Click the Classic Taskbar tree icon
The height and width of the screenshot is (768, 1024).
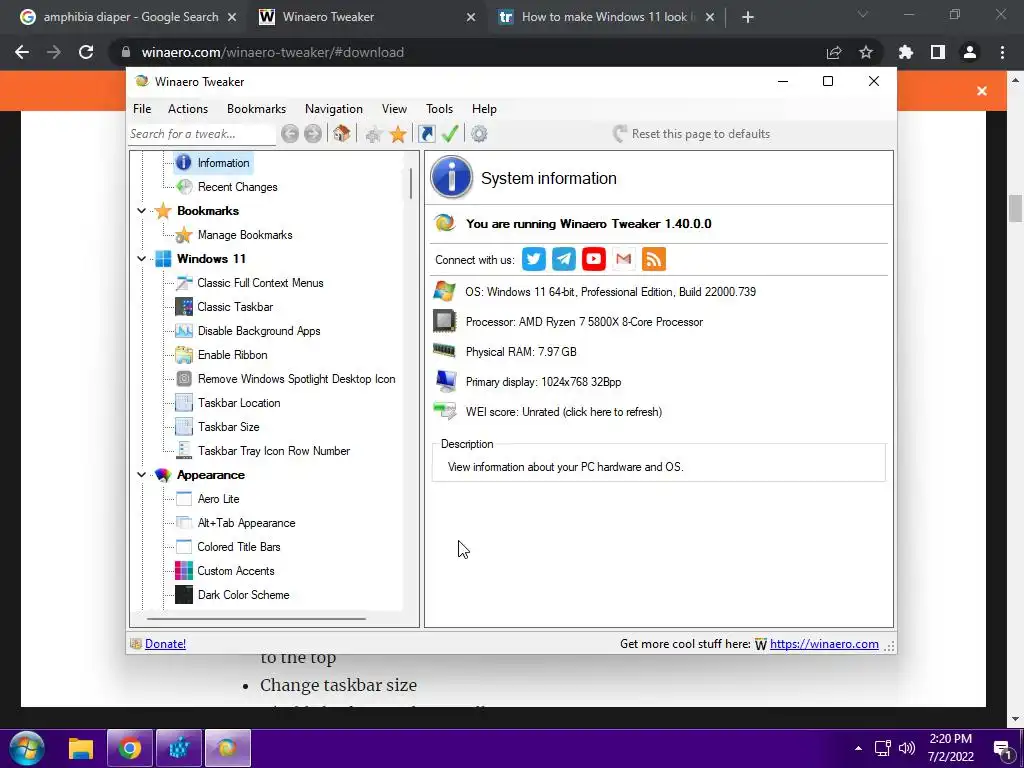184,307
